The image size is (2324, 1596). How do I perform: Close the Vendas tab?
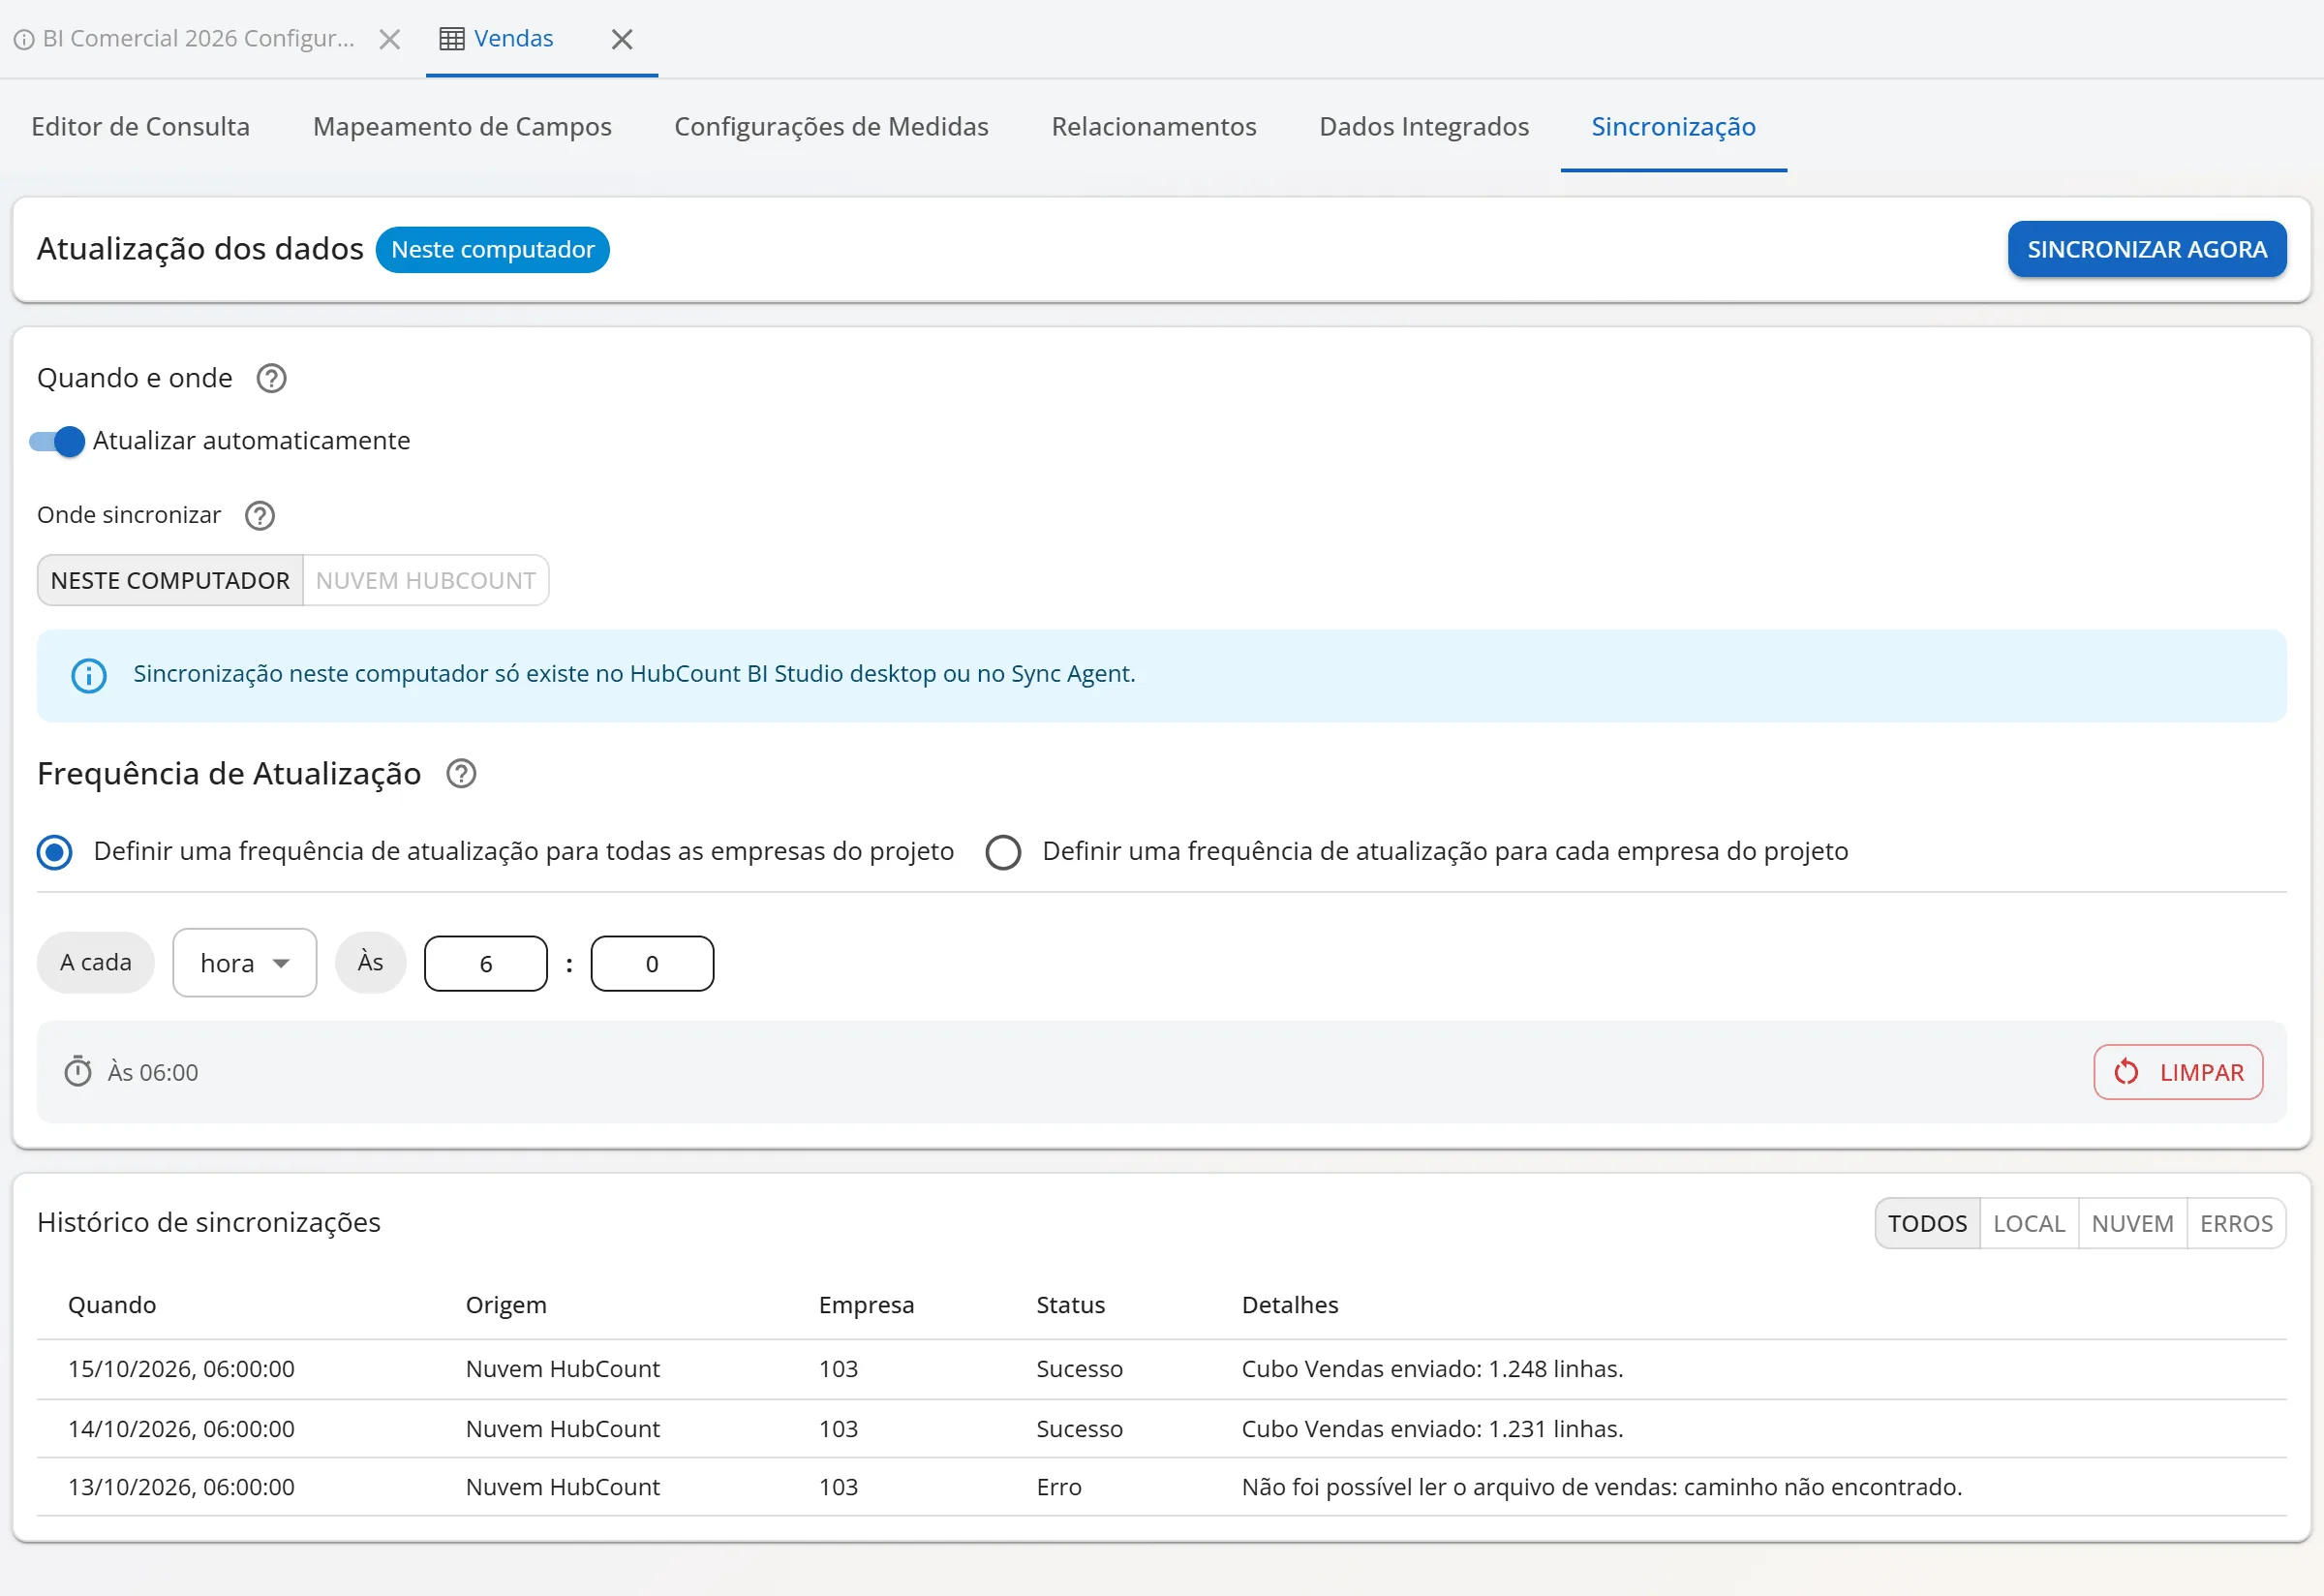622,39
